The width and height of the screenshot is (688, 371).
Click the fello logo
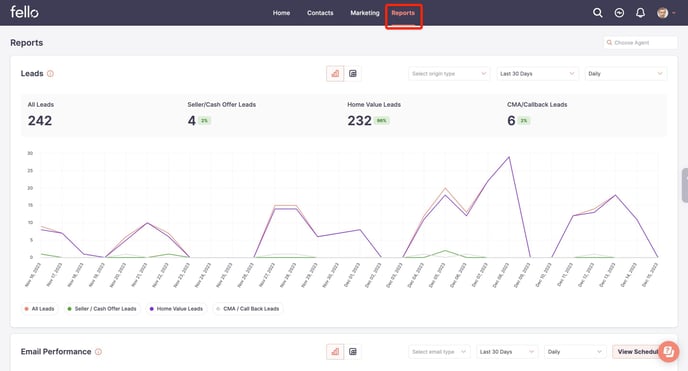(x=24, y=12)
